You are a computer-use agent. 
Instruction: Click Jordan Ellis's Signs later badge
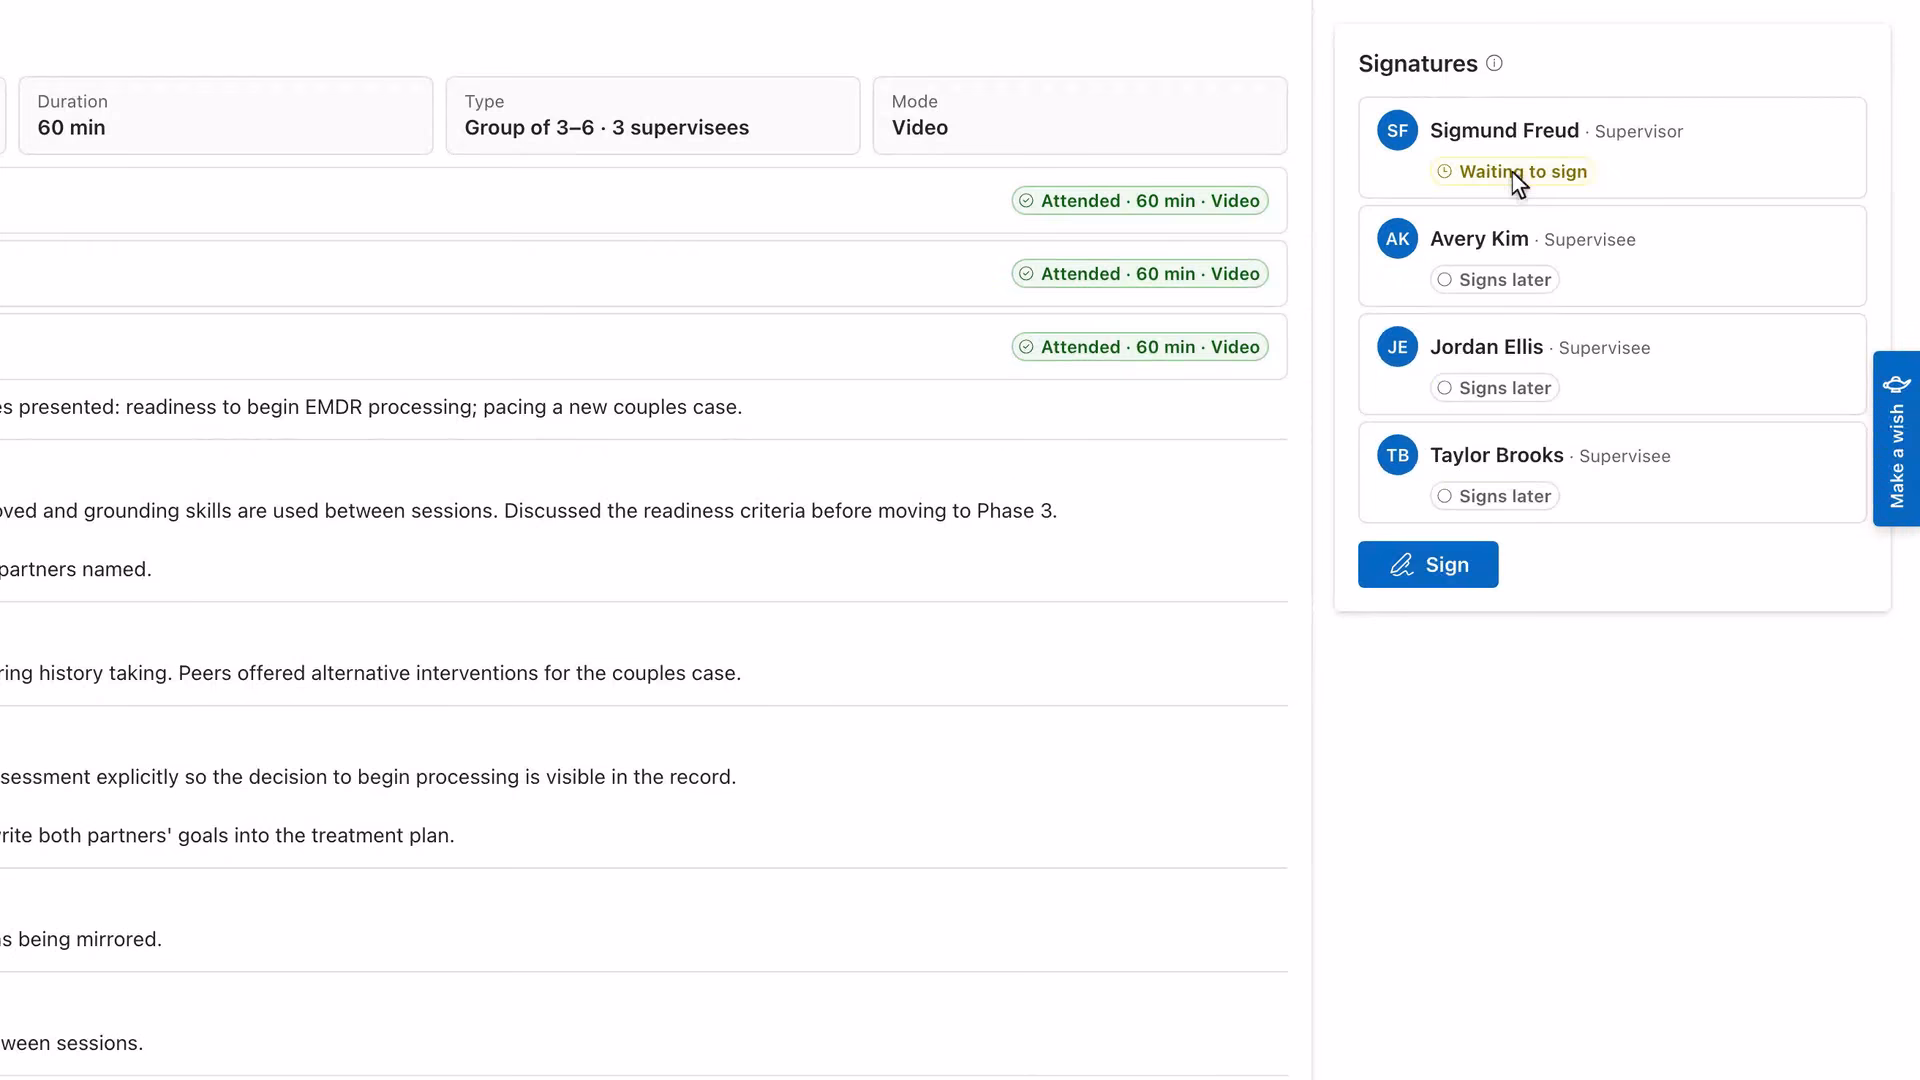(x=1495, y=388)
